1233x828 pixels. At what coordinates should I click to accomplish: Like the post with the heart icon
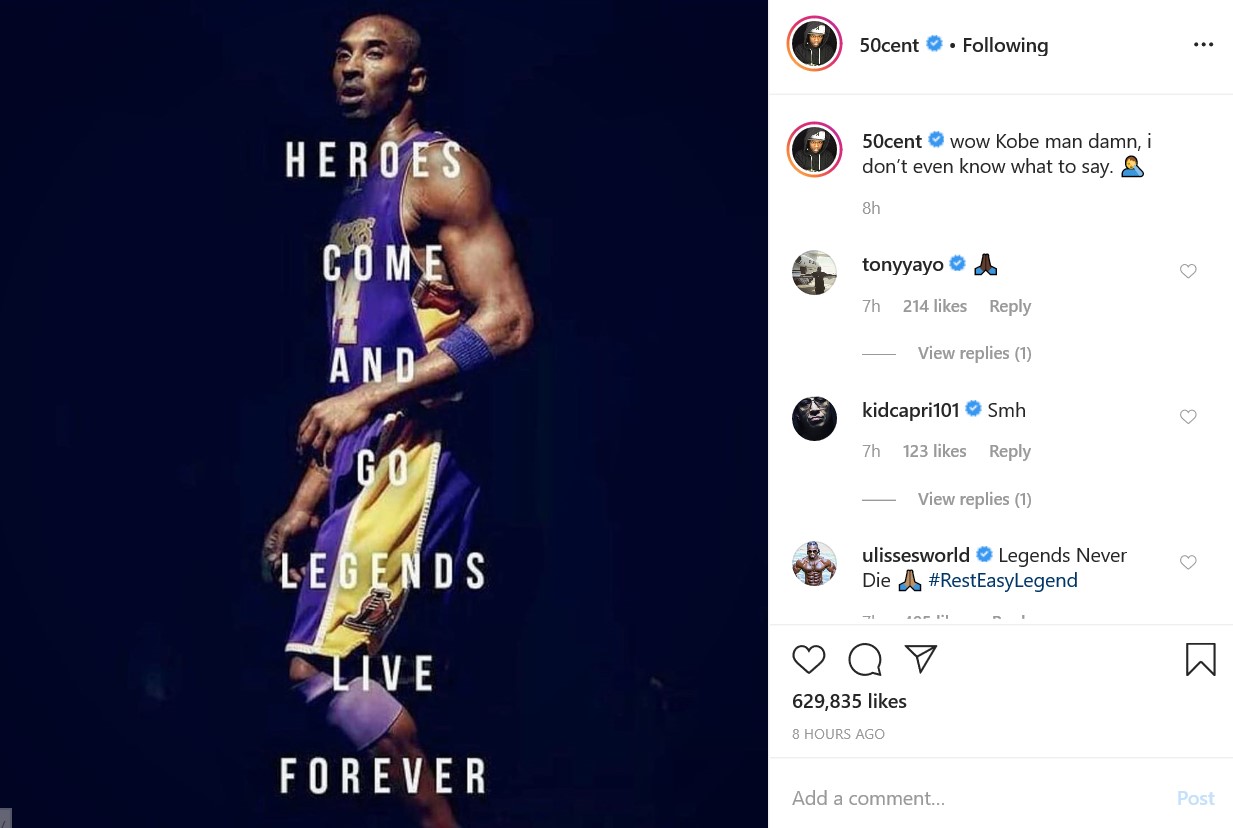click(x=808, y=660)
